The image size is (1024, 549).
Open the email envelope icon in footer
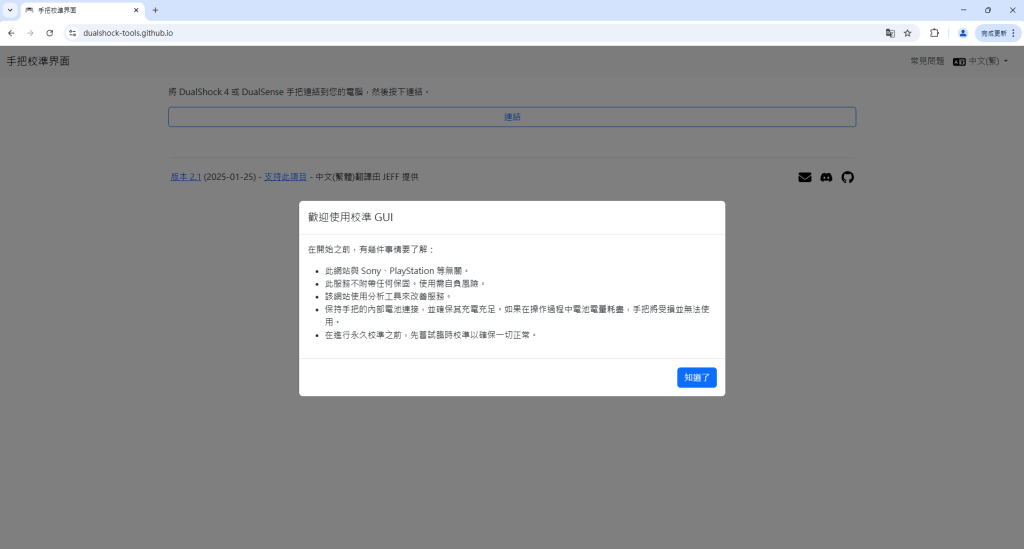coord(805,177)
